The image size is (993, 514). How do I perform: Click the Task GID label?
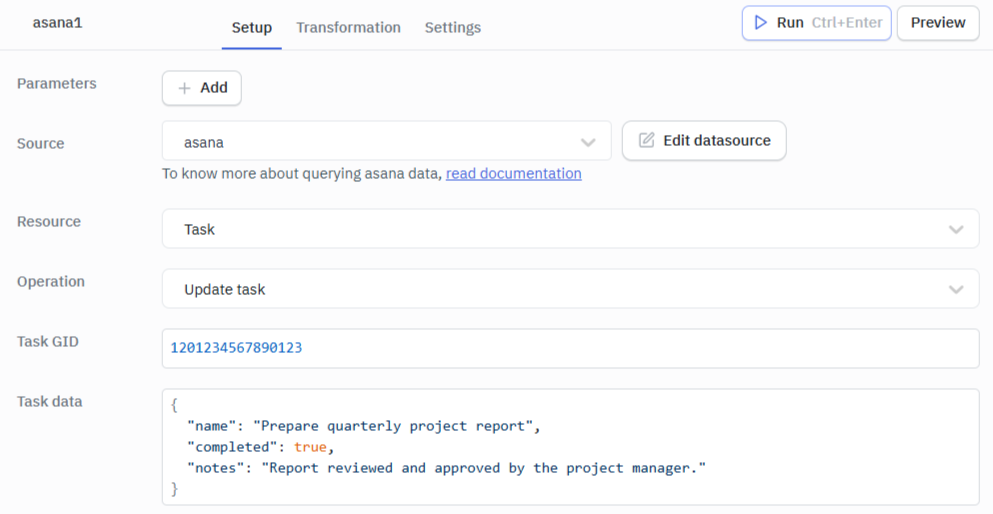click(x=47, y=342)
